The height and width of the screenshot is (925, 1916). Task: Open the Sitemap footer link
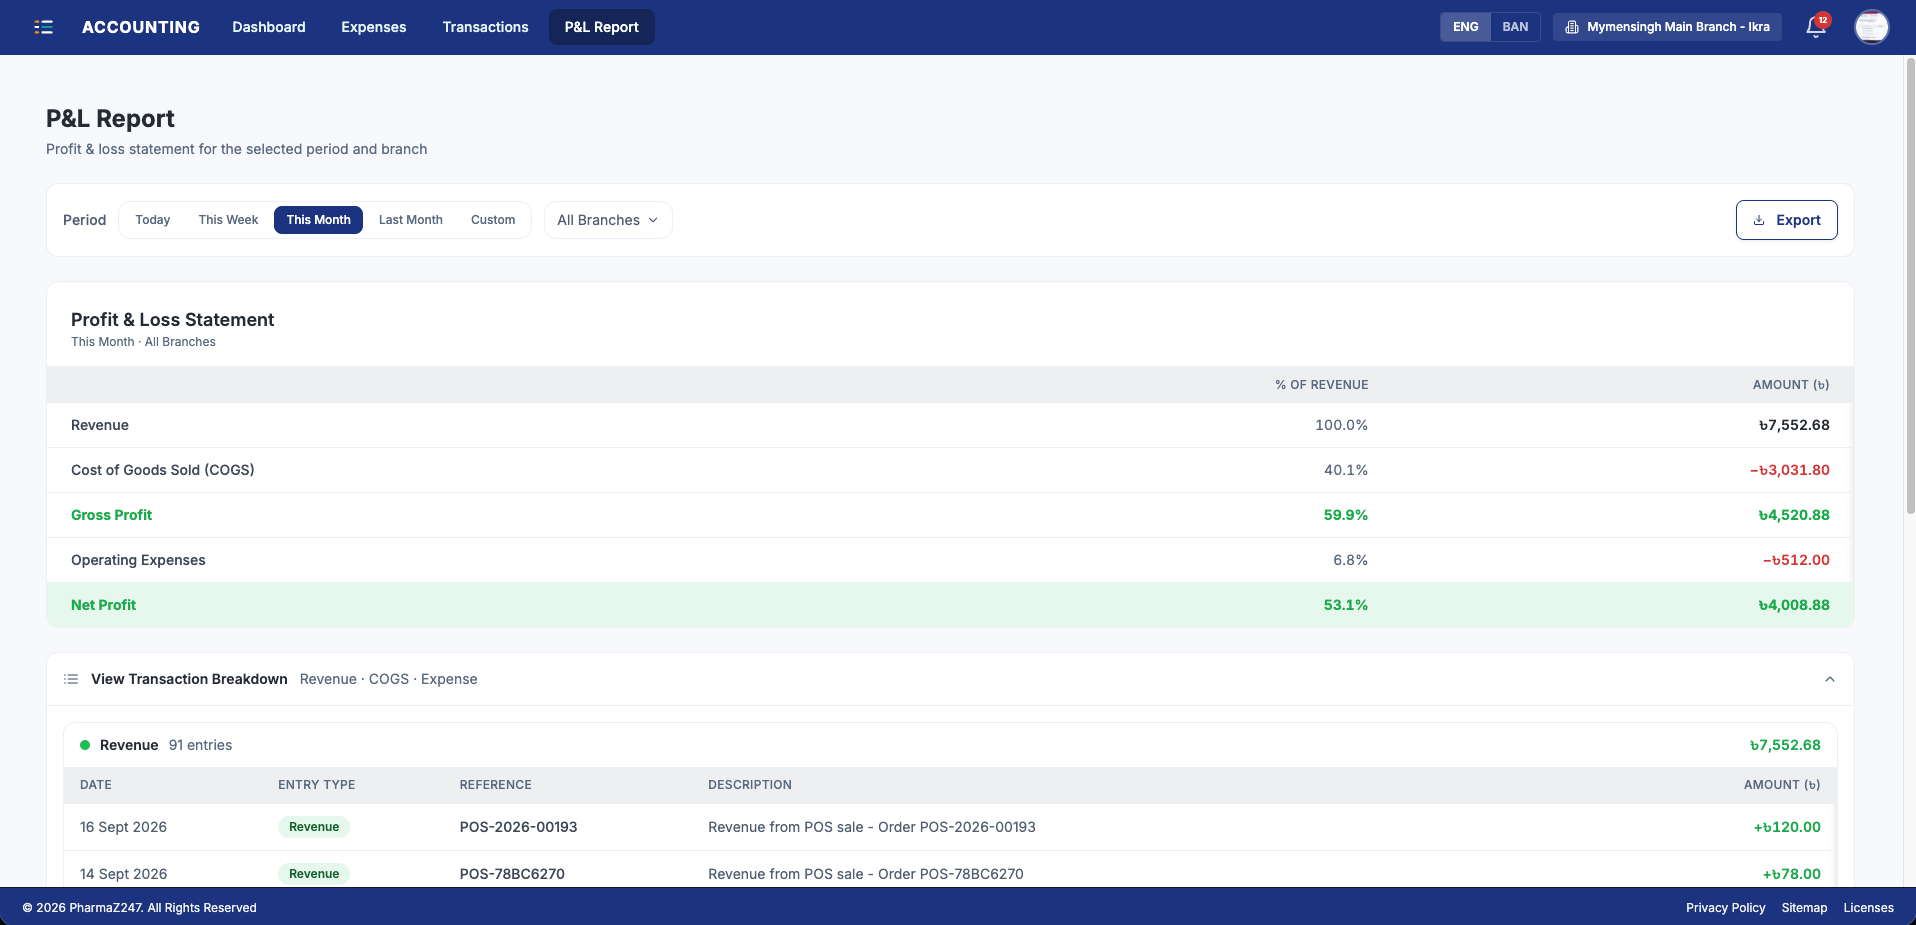point(1804,908)
